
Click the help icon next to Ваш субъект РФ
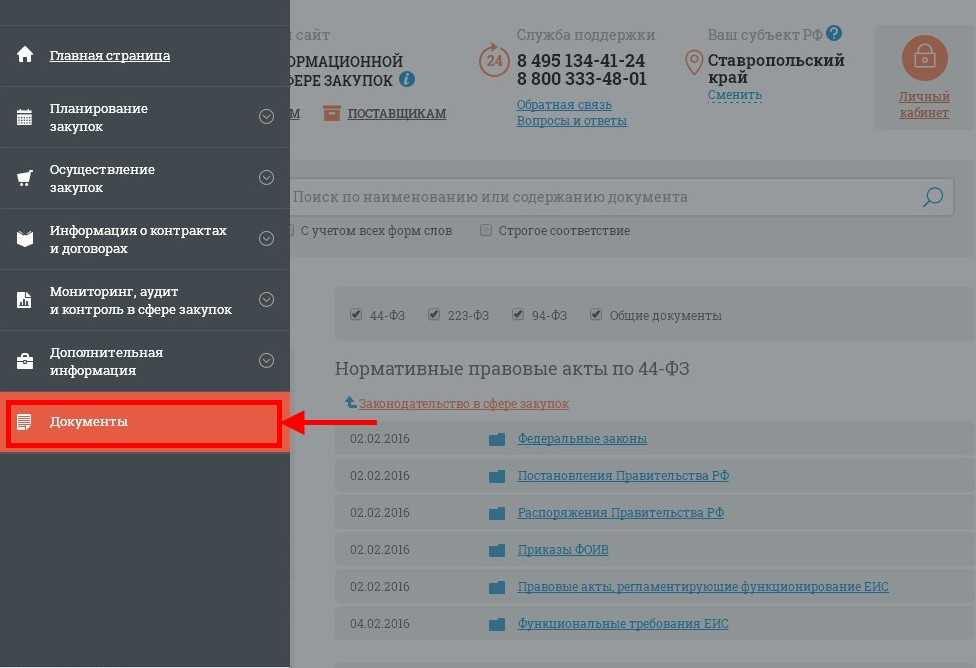coord(834,35)
